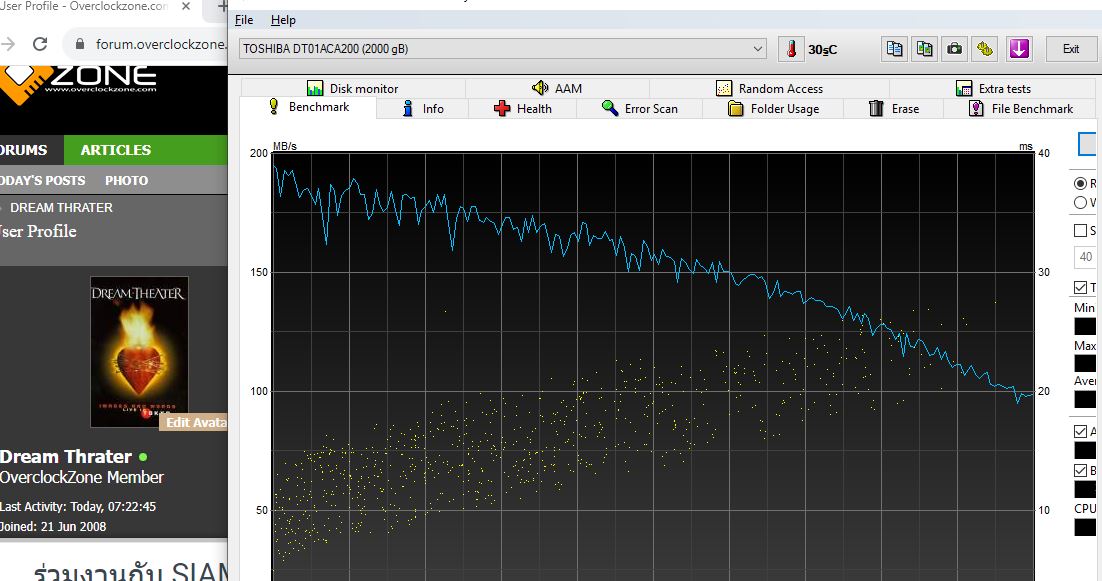Enable the Short stroke checkbox
1102x581 pixels.
click(x=1080, y=231)
